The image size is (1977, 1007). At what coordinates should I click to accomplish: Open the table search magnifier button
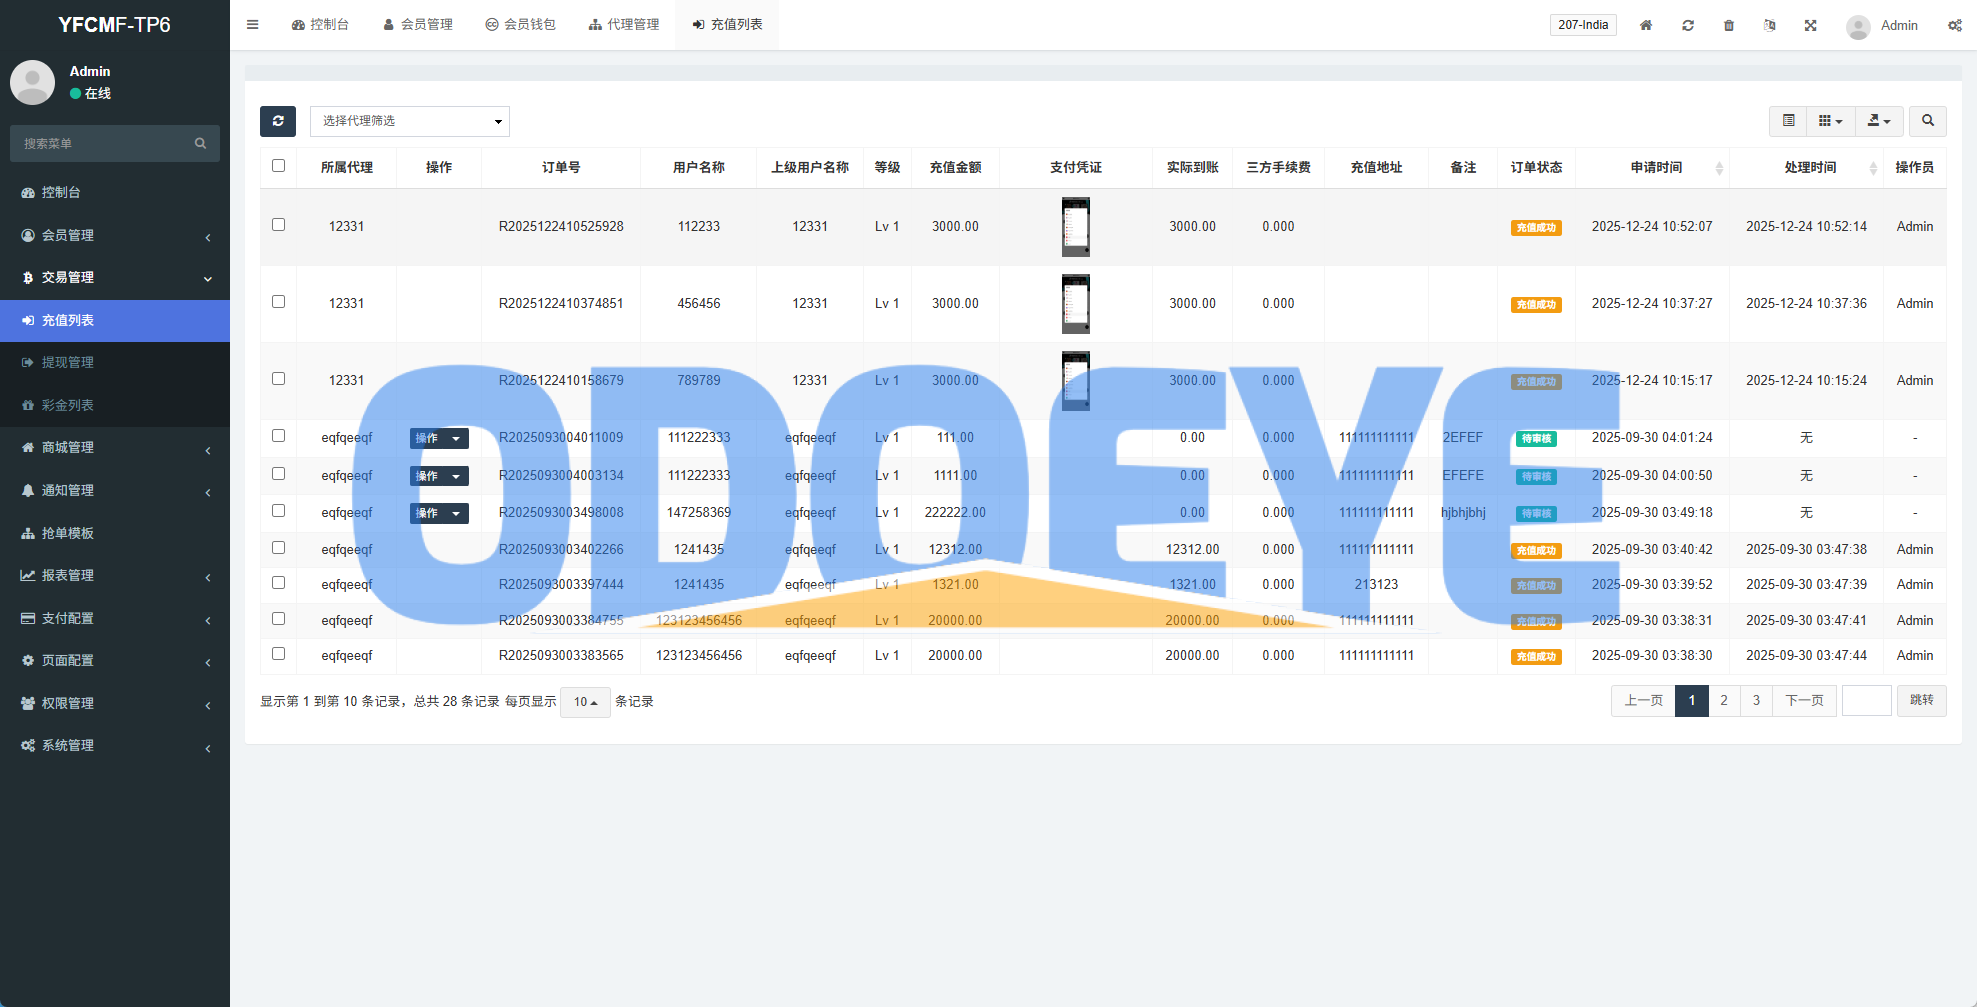[x=1927, y=121]
